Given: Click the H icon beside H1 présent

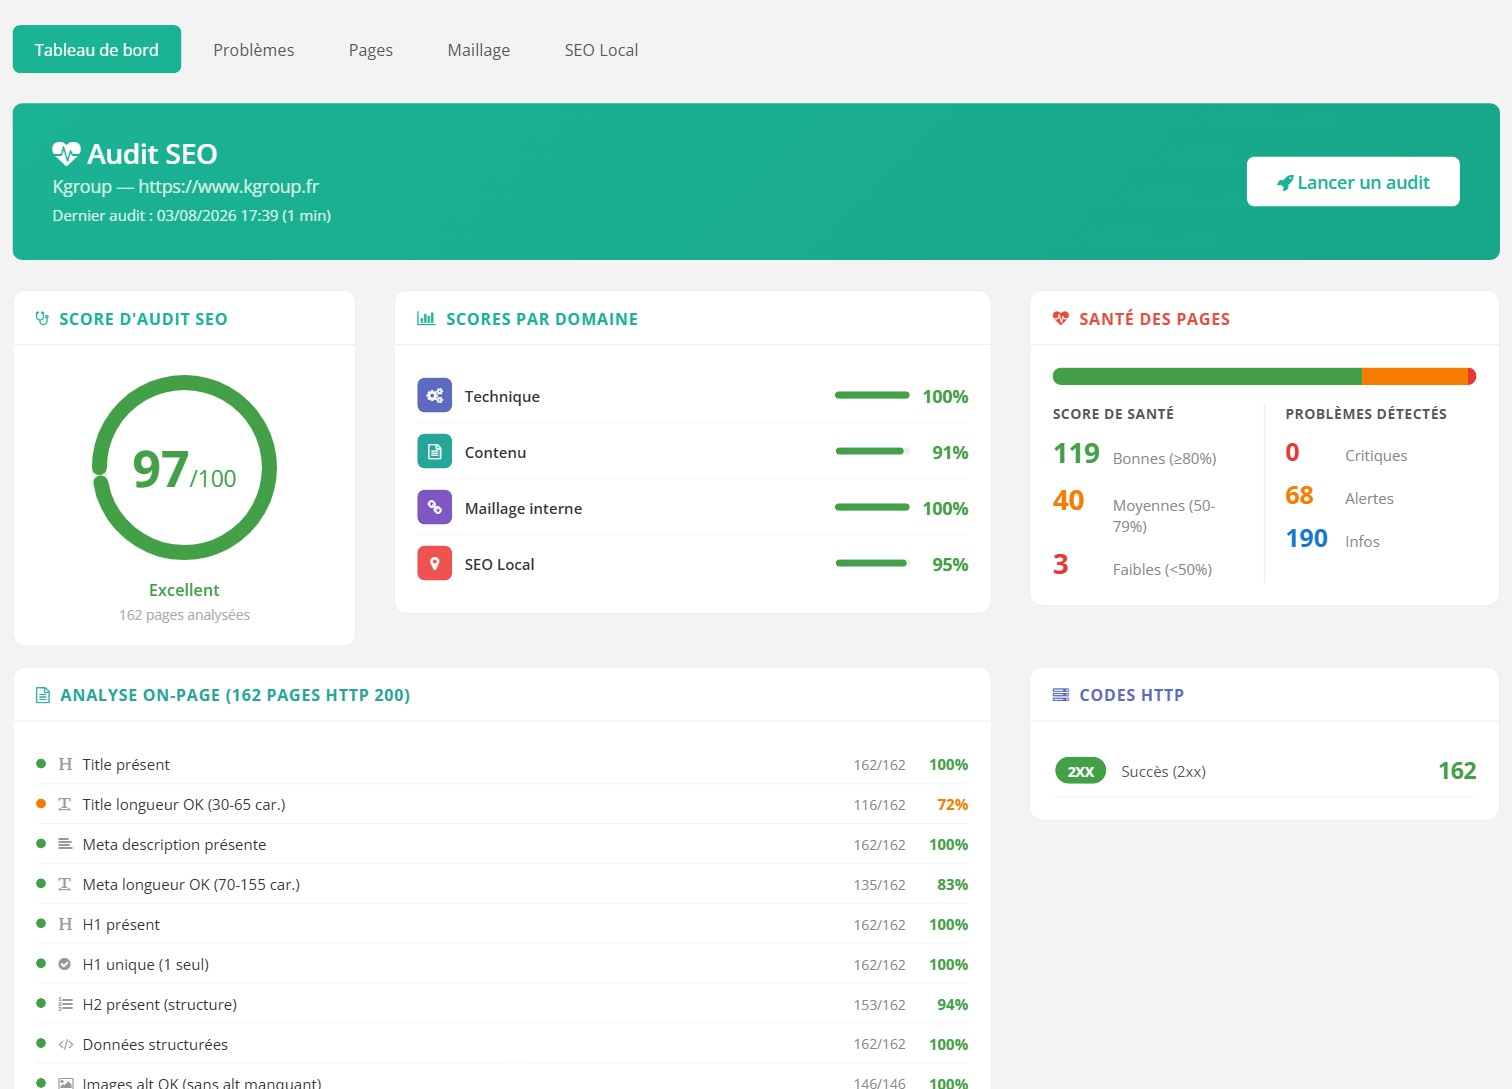Looking at the screenshot, I should tap(65, 924).
